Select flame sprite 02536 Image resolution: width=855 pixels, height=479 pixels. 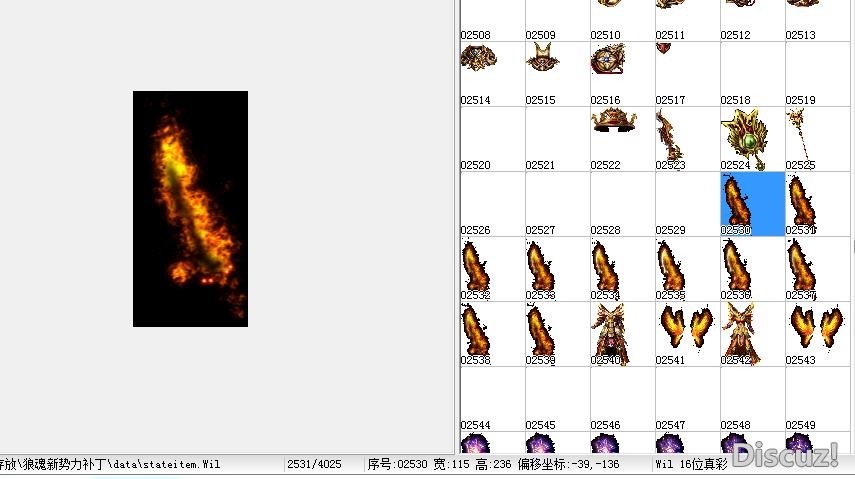click(x=752, y=269)
